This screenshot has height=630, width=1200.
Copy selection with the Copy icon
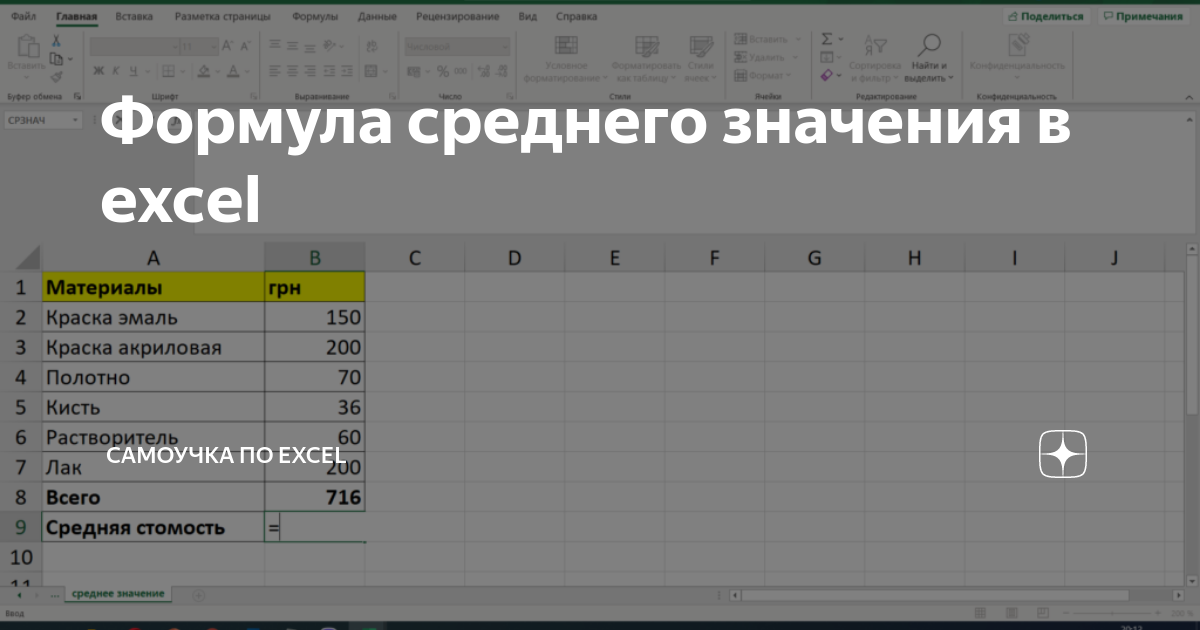coord(55,59)
